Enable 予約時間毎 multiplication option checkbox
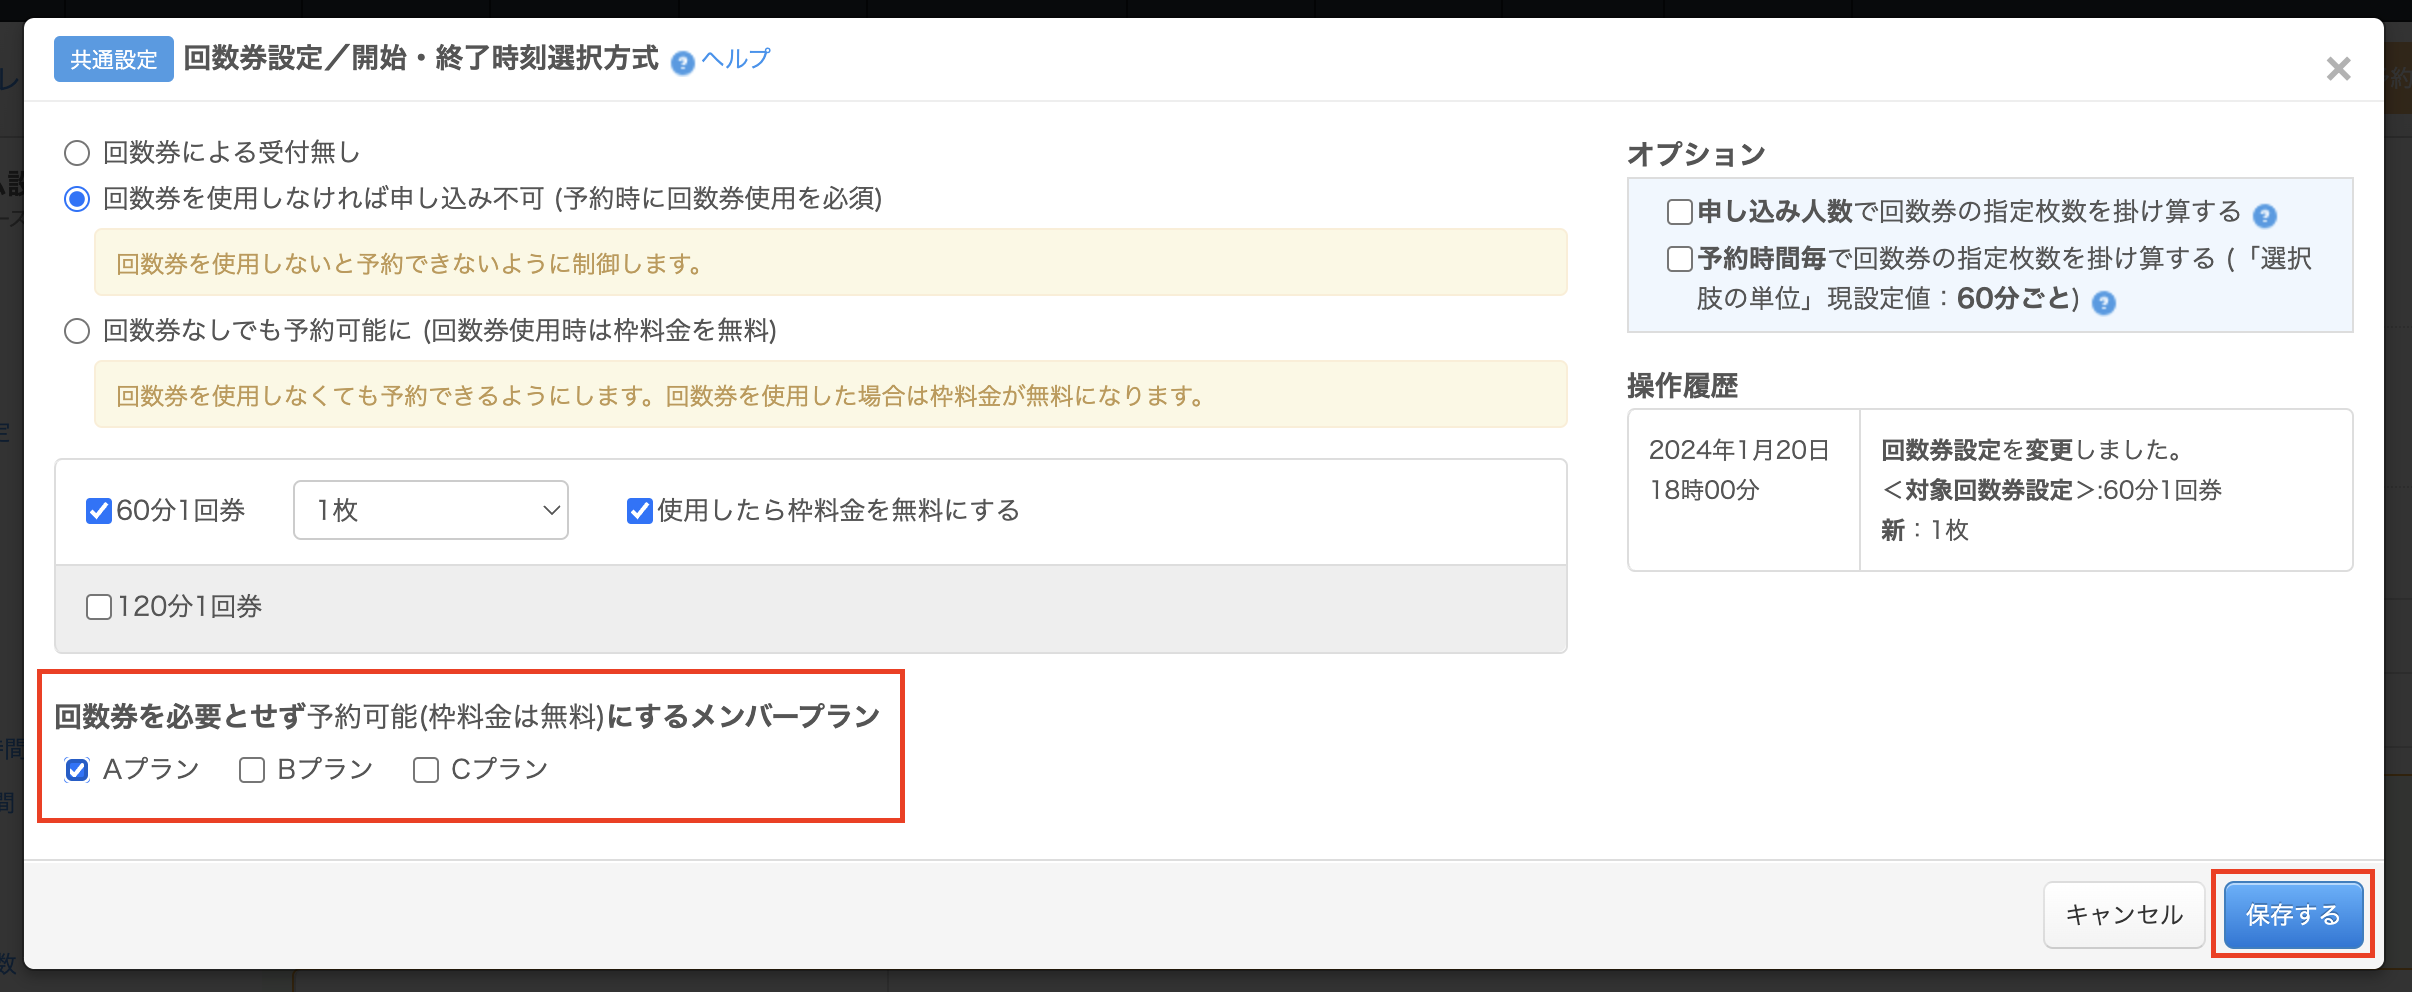 [x=1680, y=259]
